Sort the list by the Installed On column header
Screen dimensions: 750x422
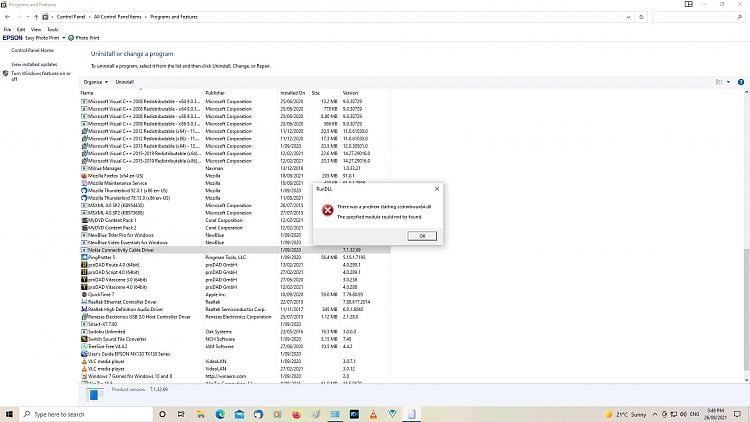click(x=294, y=93)
